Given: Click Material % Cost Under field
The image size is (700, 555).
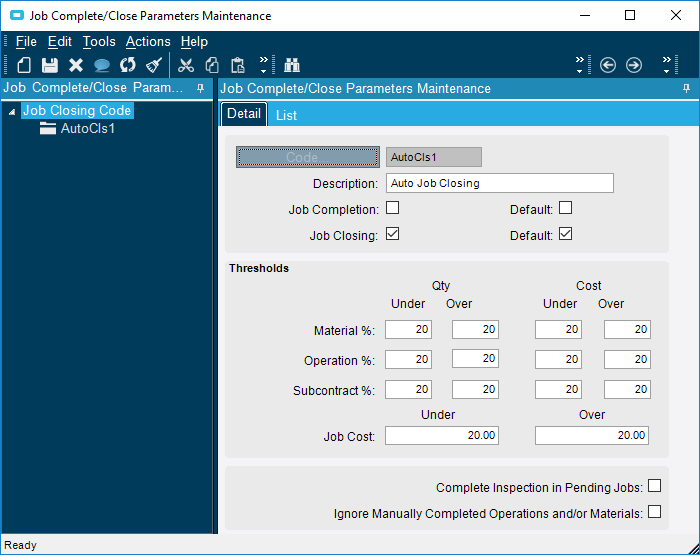Looking at the screenshot, I should 558,330.
